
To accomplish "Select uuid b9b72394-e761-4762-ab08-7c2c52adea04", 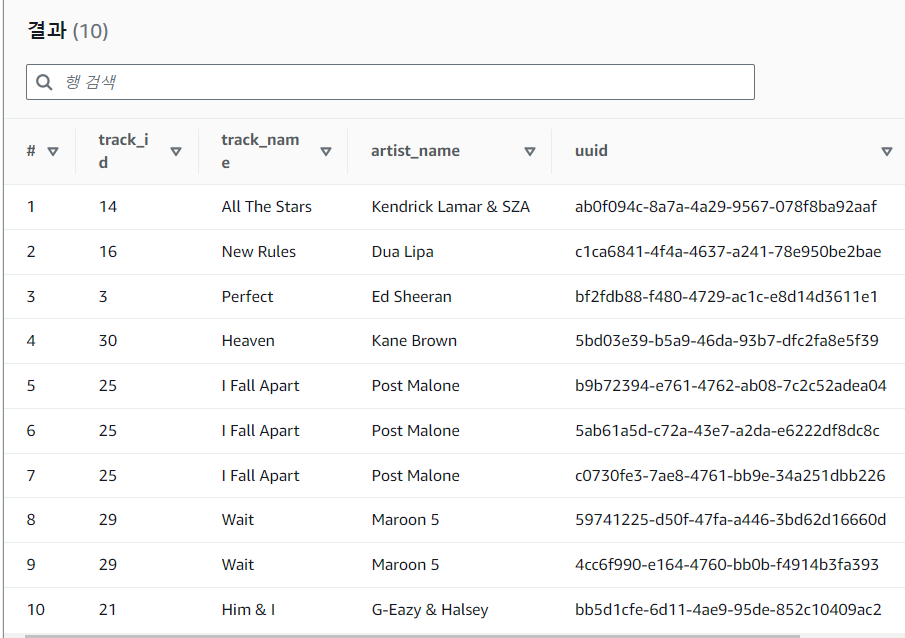I will [x=731, y=386].
